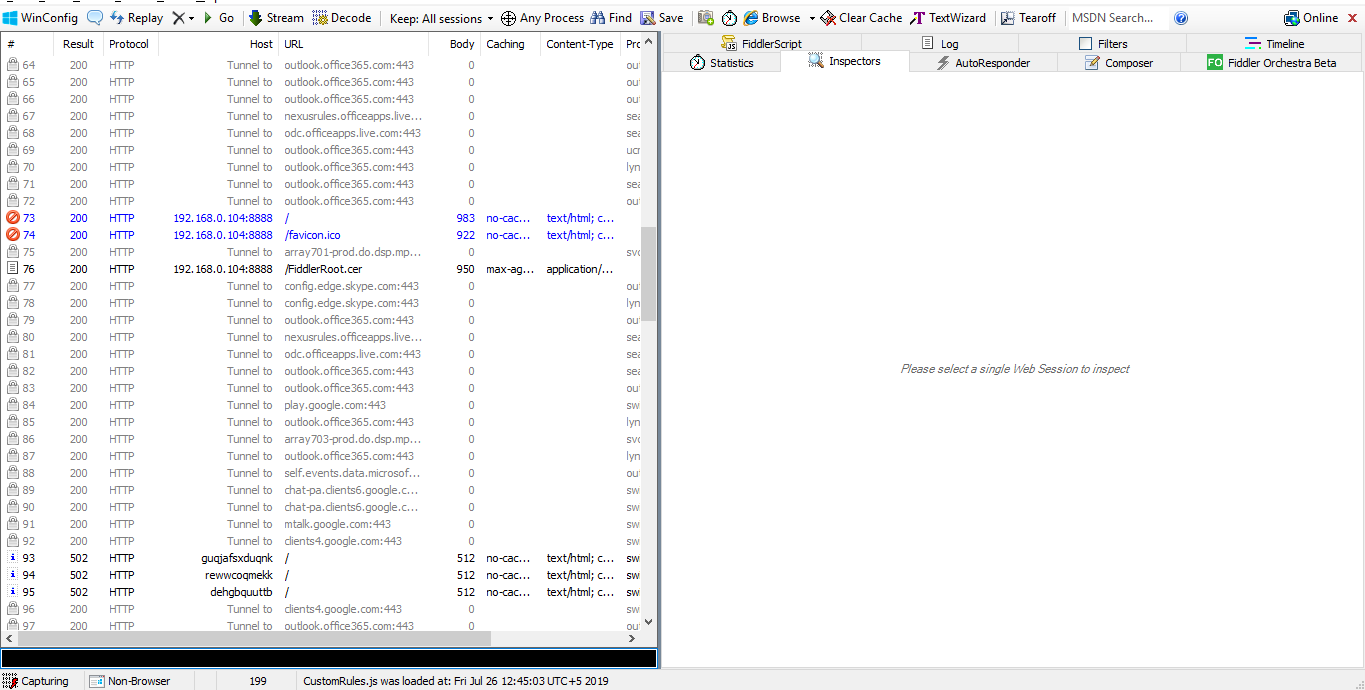Select play.google.com:443 session
Image resolution: width=1365 pixels, height=690 pixels.
click(335, 405)
